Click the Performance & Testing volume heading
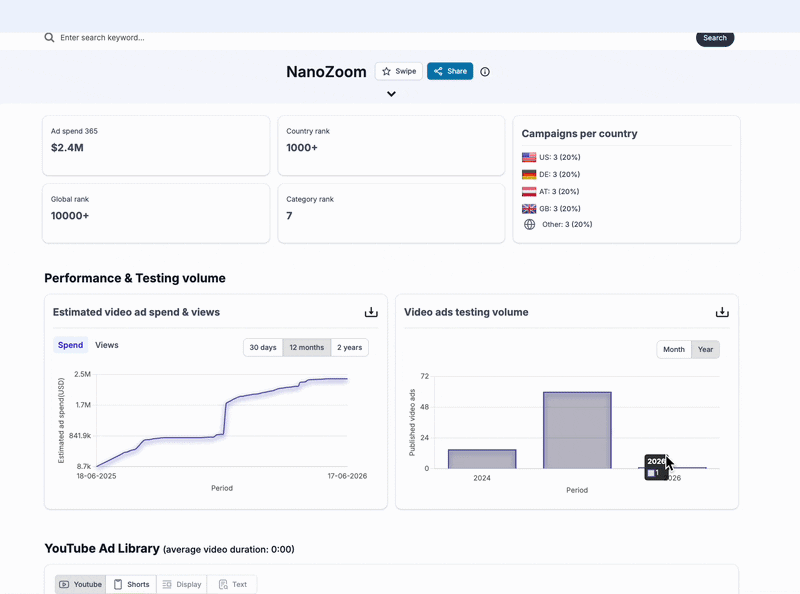This screenshot has height=594, width=800. pos(135,278)
